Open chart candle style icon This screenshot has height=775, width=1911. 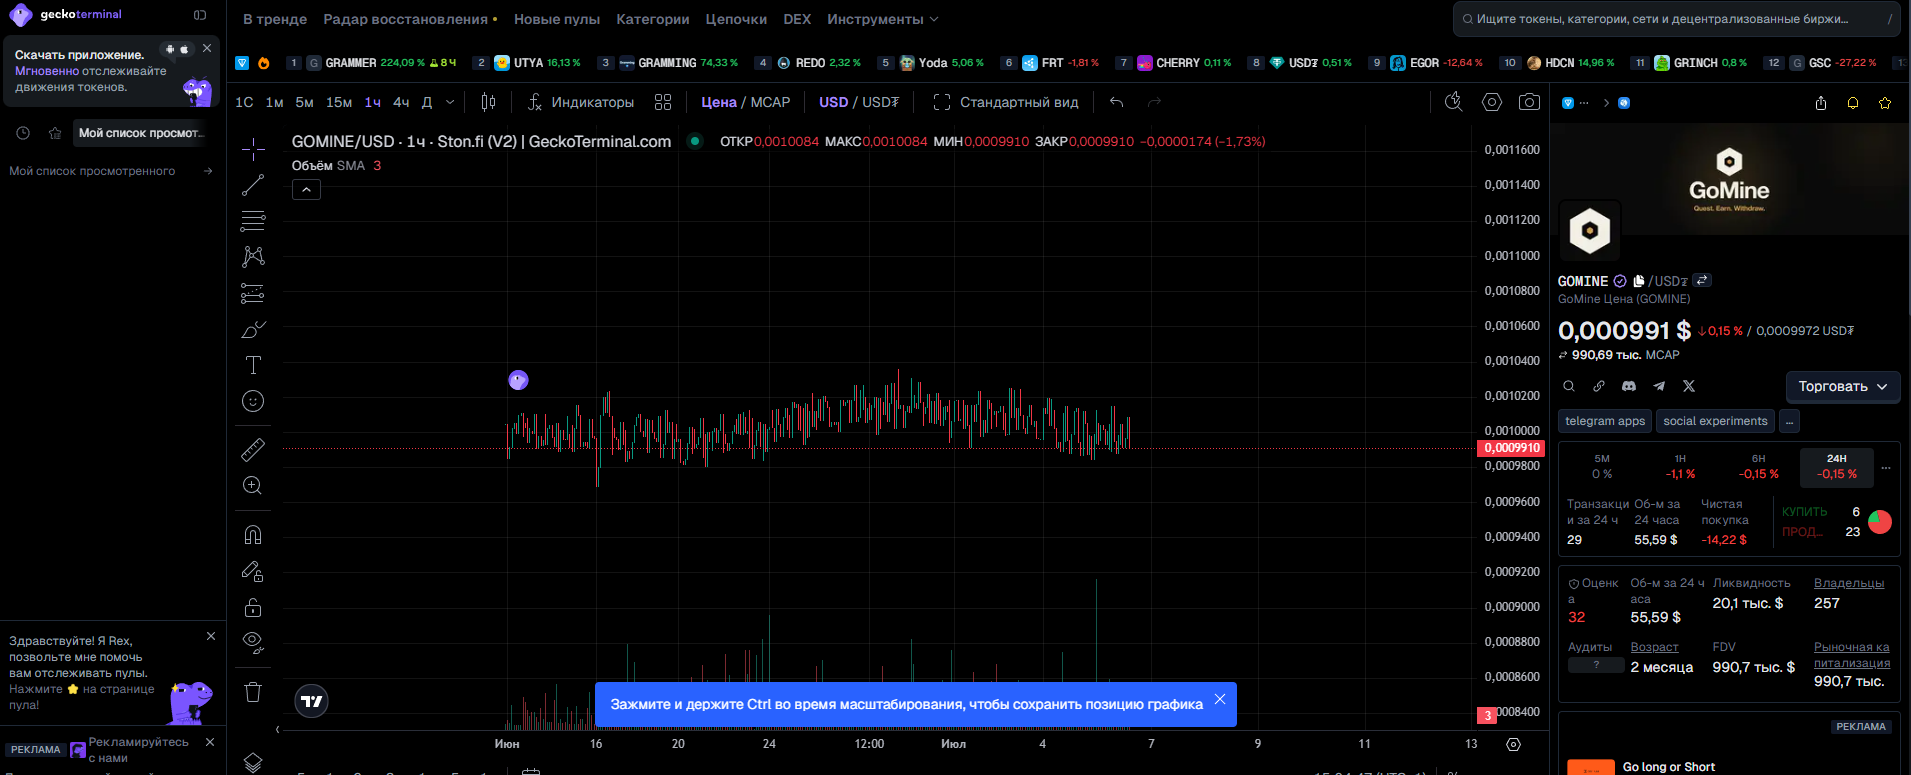tap(488, 102)
